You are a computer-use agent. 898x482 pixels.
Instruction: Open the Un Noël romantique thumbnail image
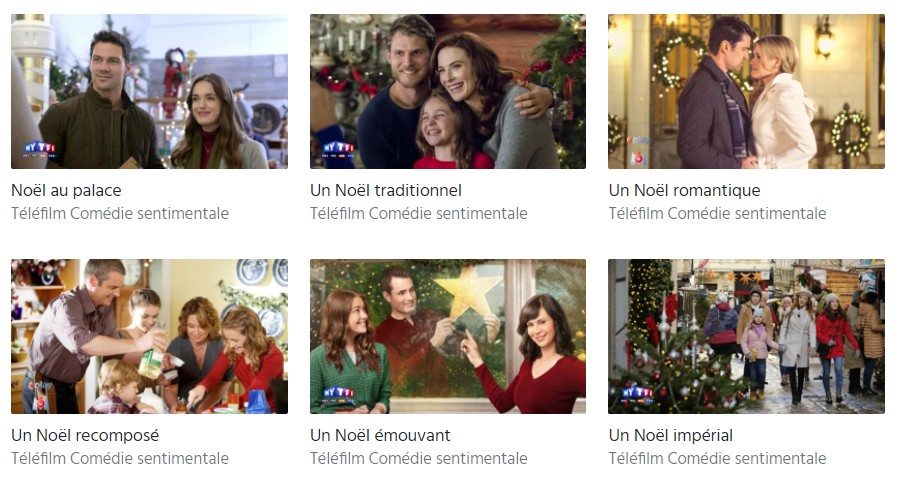click(746, 92)
